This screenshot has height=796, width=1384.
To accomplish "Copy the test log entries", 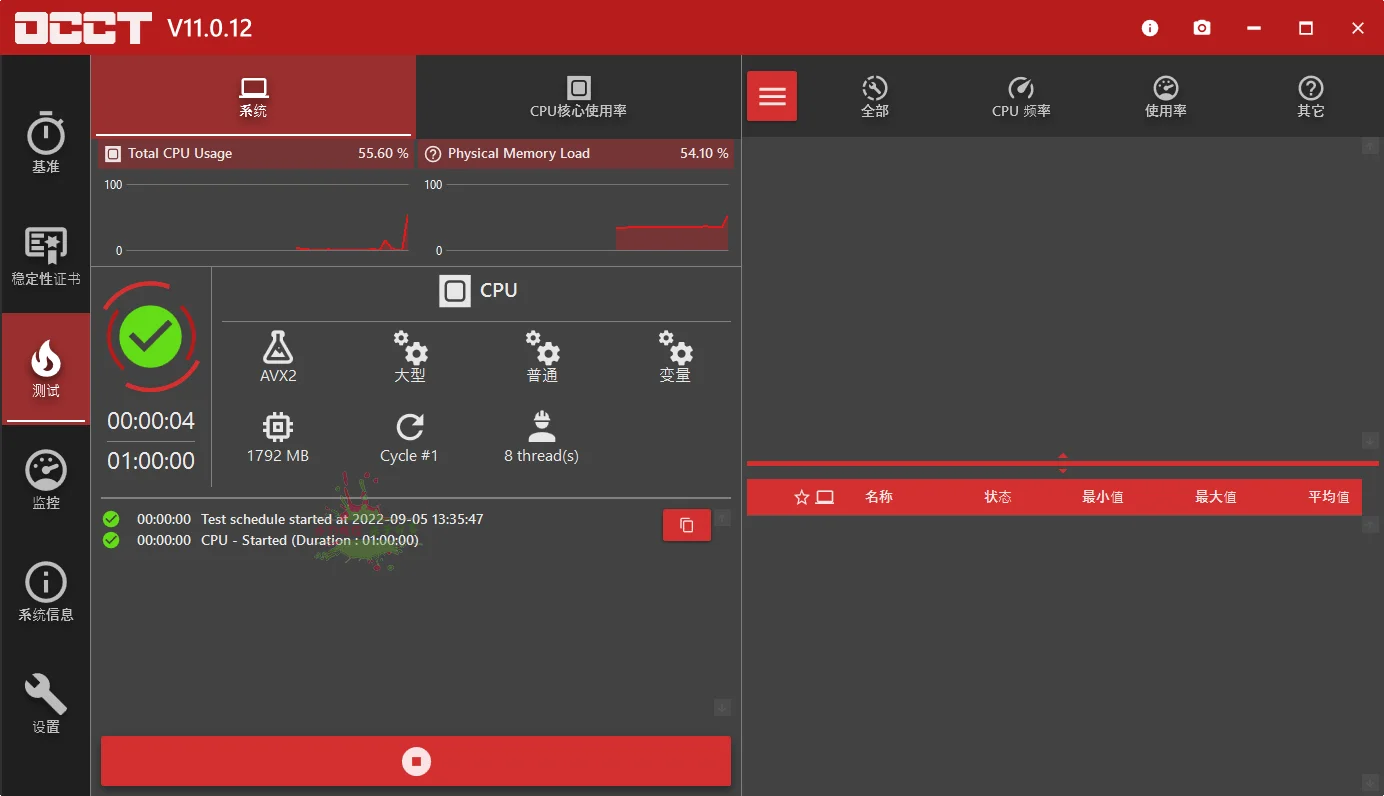I will click(x=686, y=524).
